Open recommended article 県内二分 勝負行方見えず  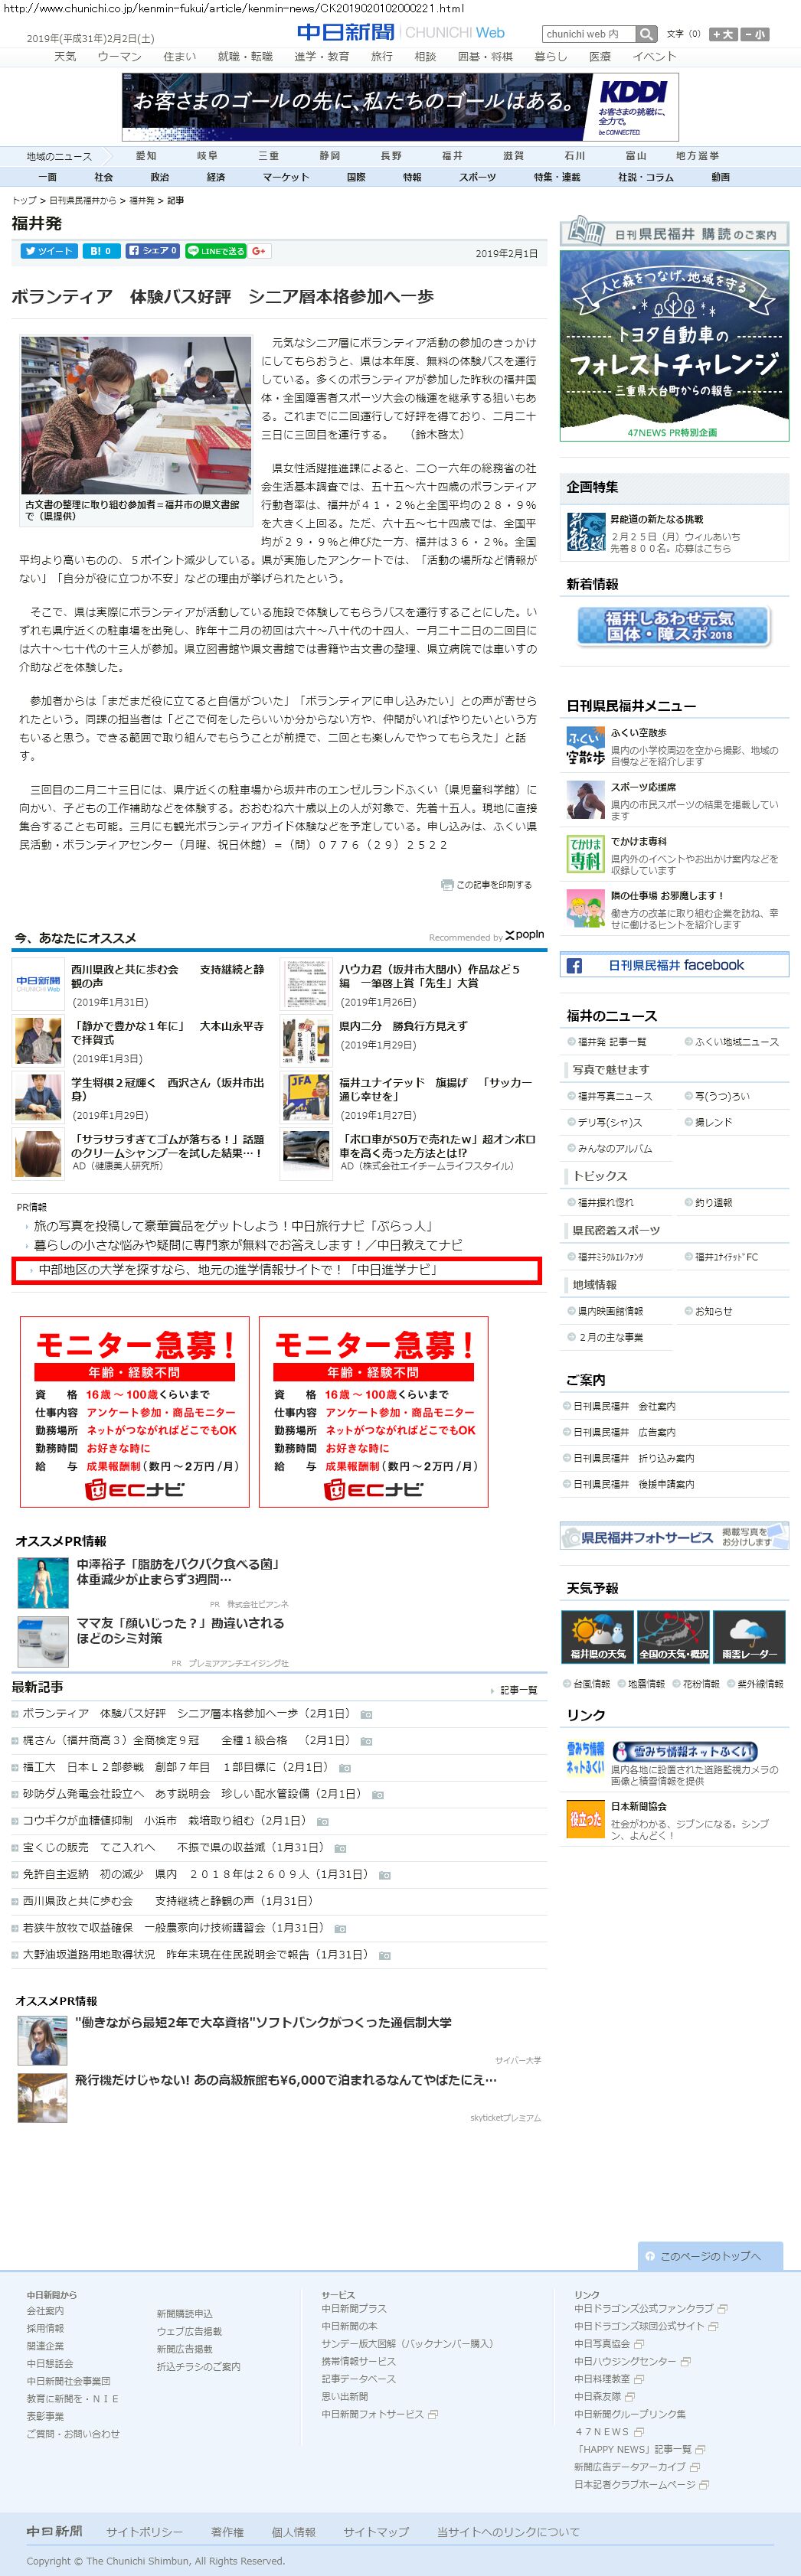(x=403, y=1026)
